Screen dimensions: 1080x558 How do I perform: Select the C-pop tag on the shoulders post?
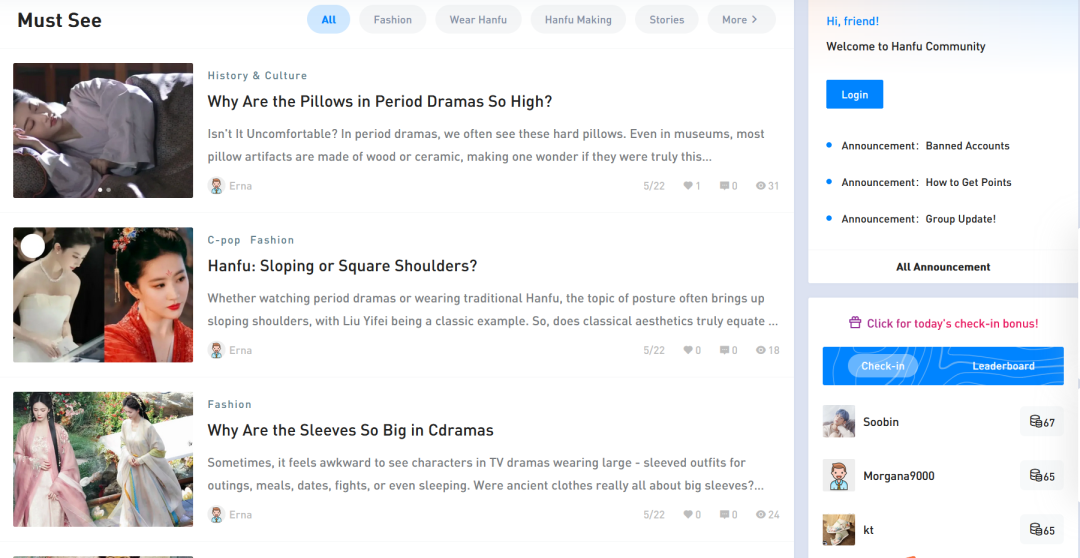coord(224,240)
